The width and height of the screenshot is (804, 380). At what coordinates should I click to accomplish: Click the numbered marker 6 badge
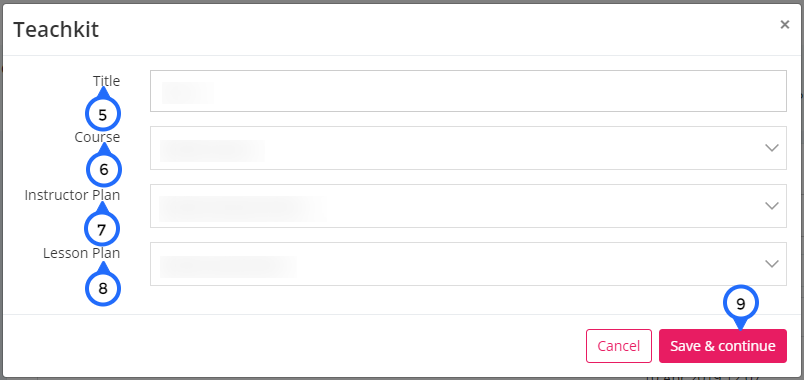(x=104, y=169)
